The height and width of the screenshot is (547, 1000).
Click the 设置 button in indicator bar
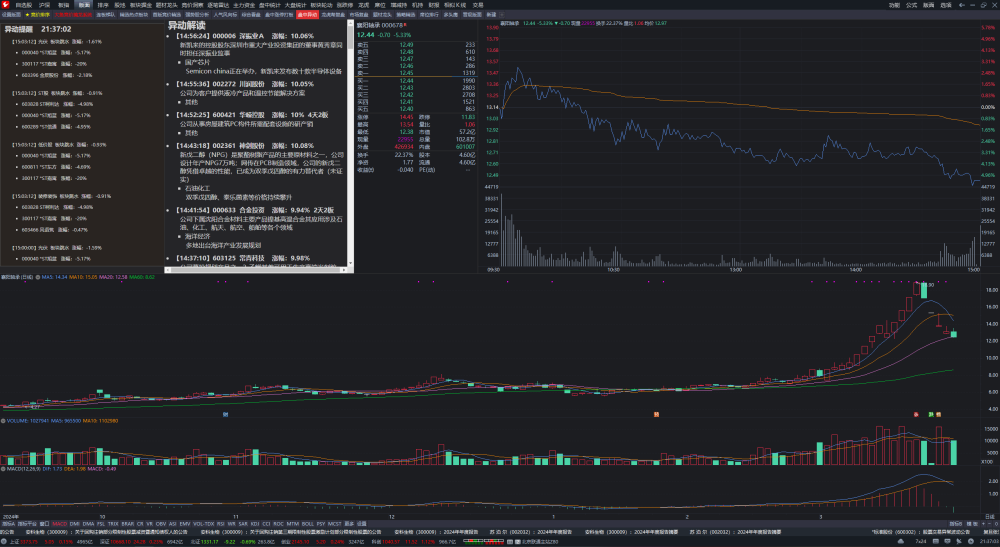pos(362,524)
